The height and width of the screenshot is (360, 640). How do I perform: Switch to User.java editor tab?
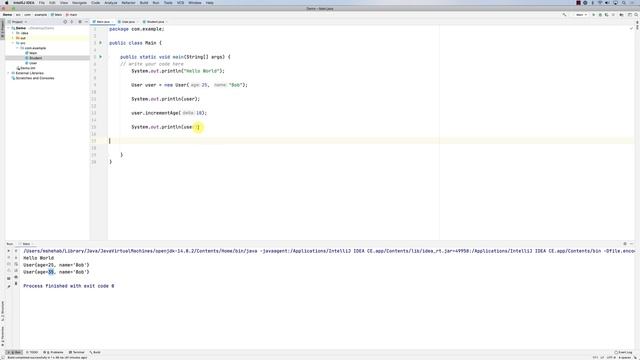click(127, 22)
